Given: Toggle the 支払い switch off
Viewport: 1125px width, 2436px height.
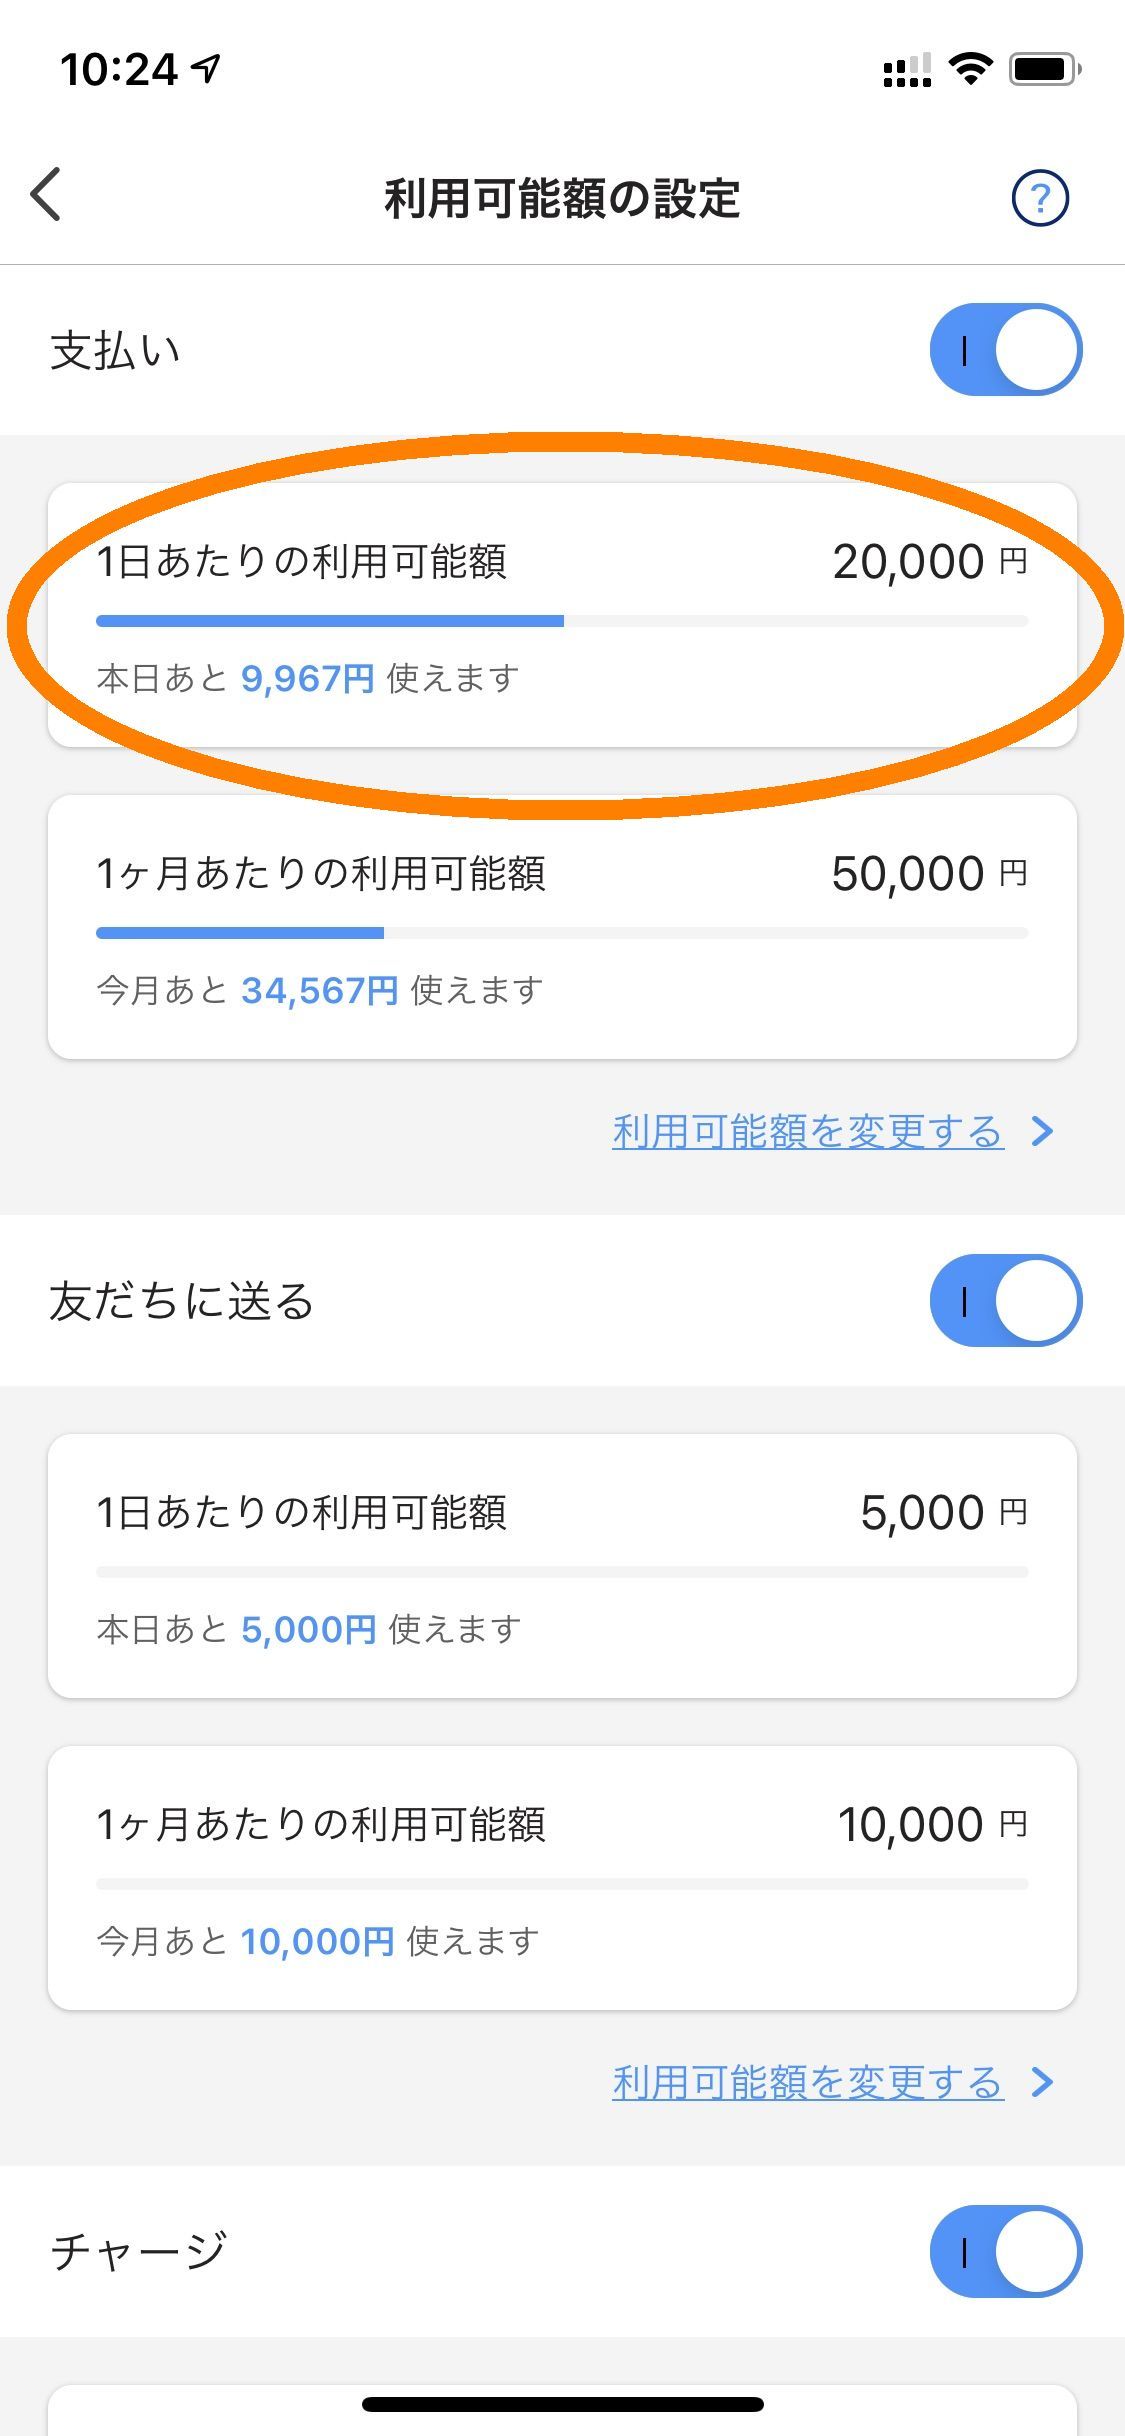Looking at the screenshot, I should 1005,350.
